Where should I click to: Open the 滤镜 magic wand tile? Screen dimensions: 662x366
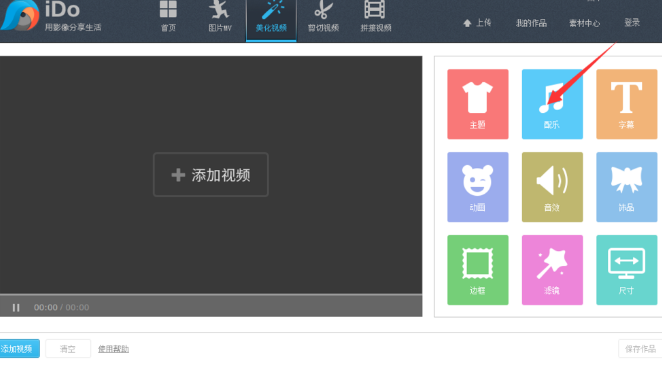pyautogui.click(x=552, y=270)
